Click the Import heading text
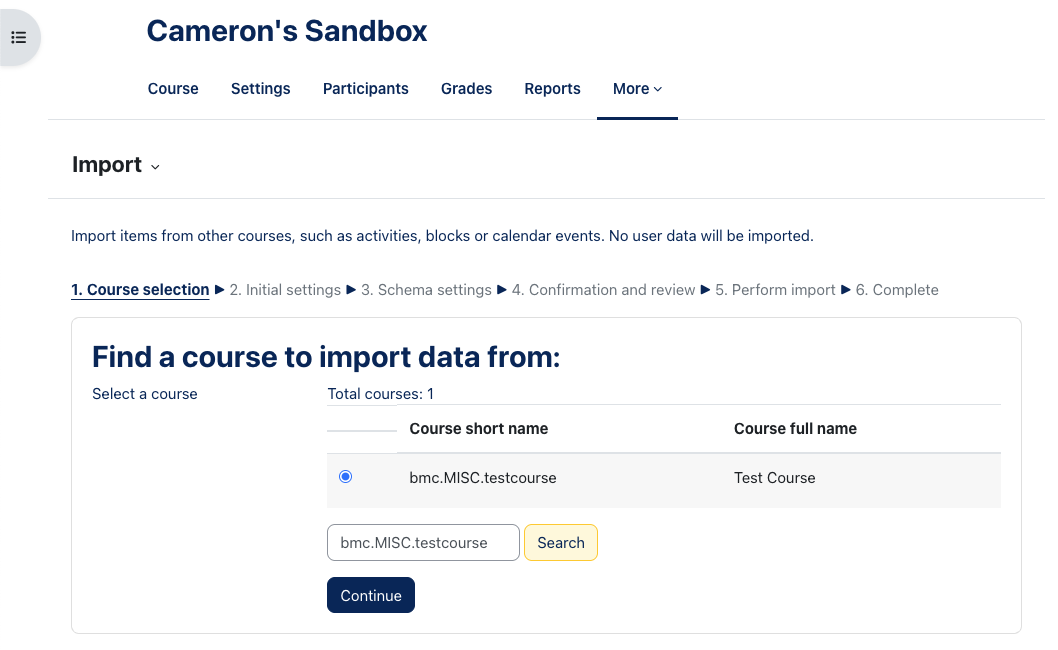This screenshot has width=1058, height=650. (107, 165)
